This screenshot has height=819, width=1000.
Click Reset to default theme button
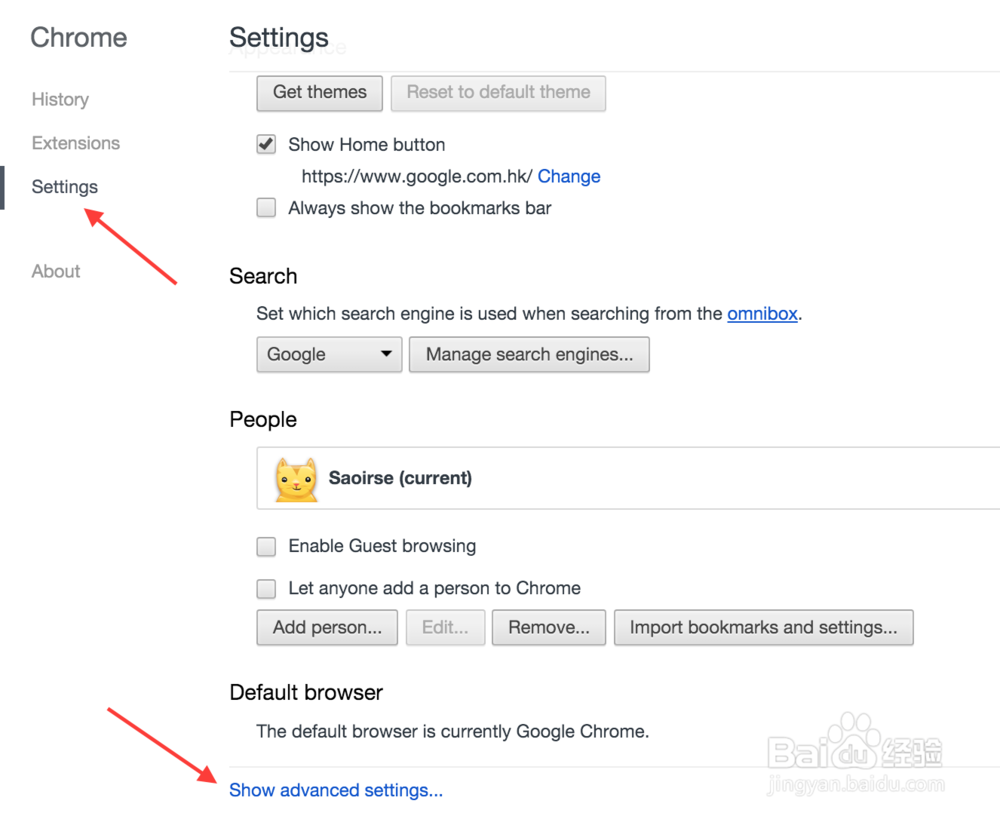tap(498, 93)
